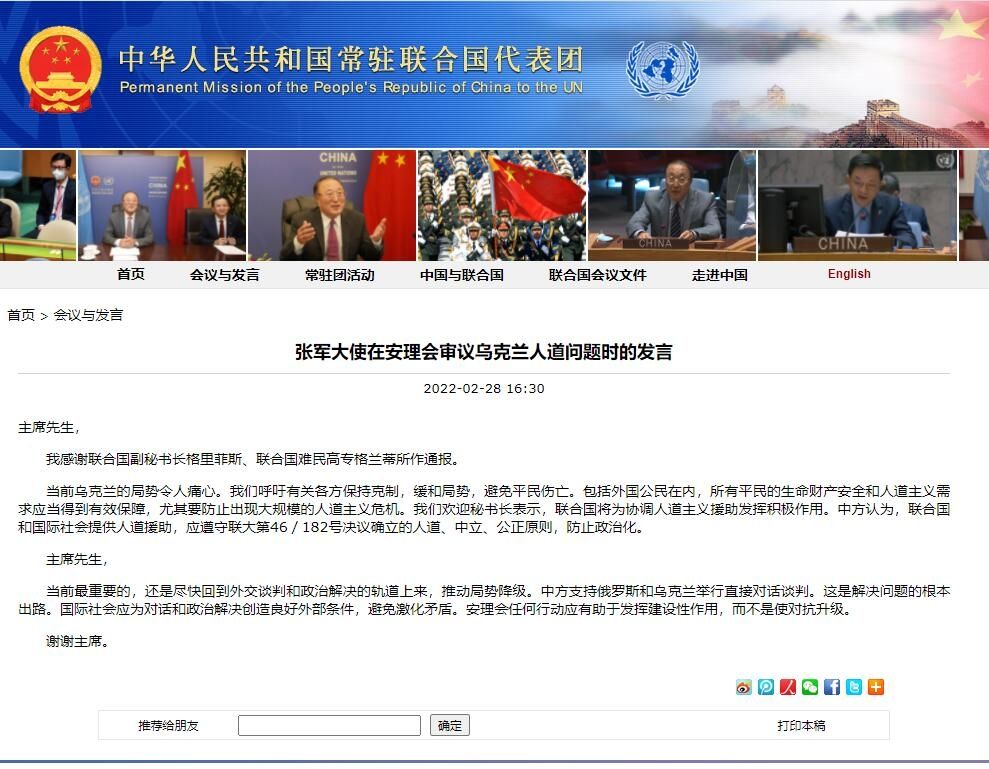Open more sharing options plus icon
Image resolution: width=989 pixels, height=769 pixels.
coord(876,687)
